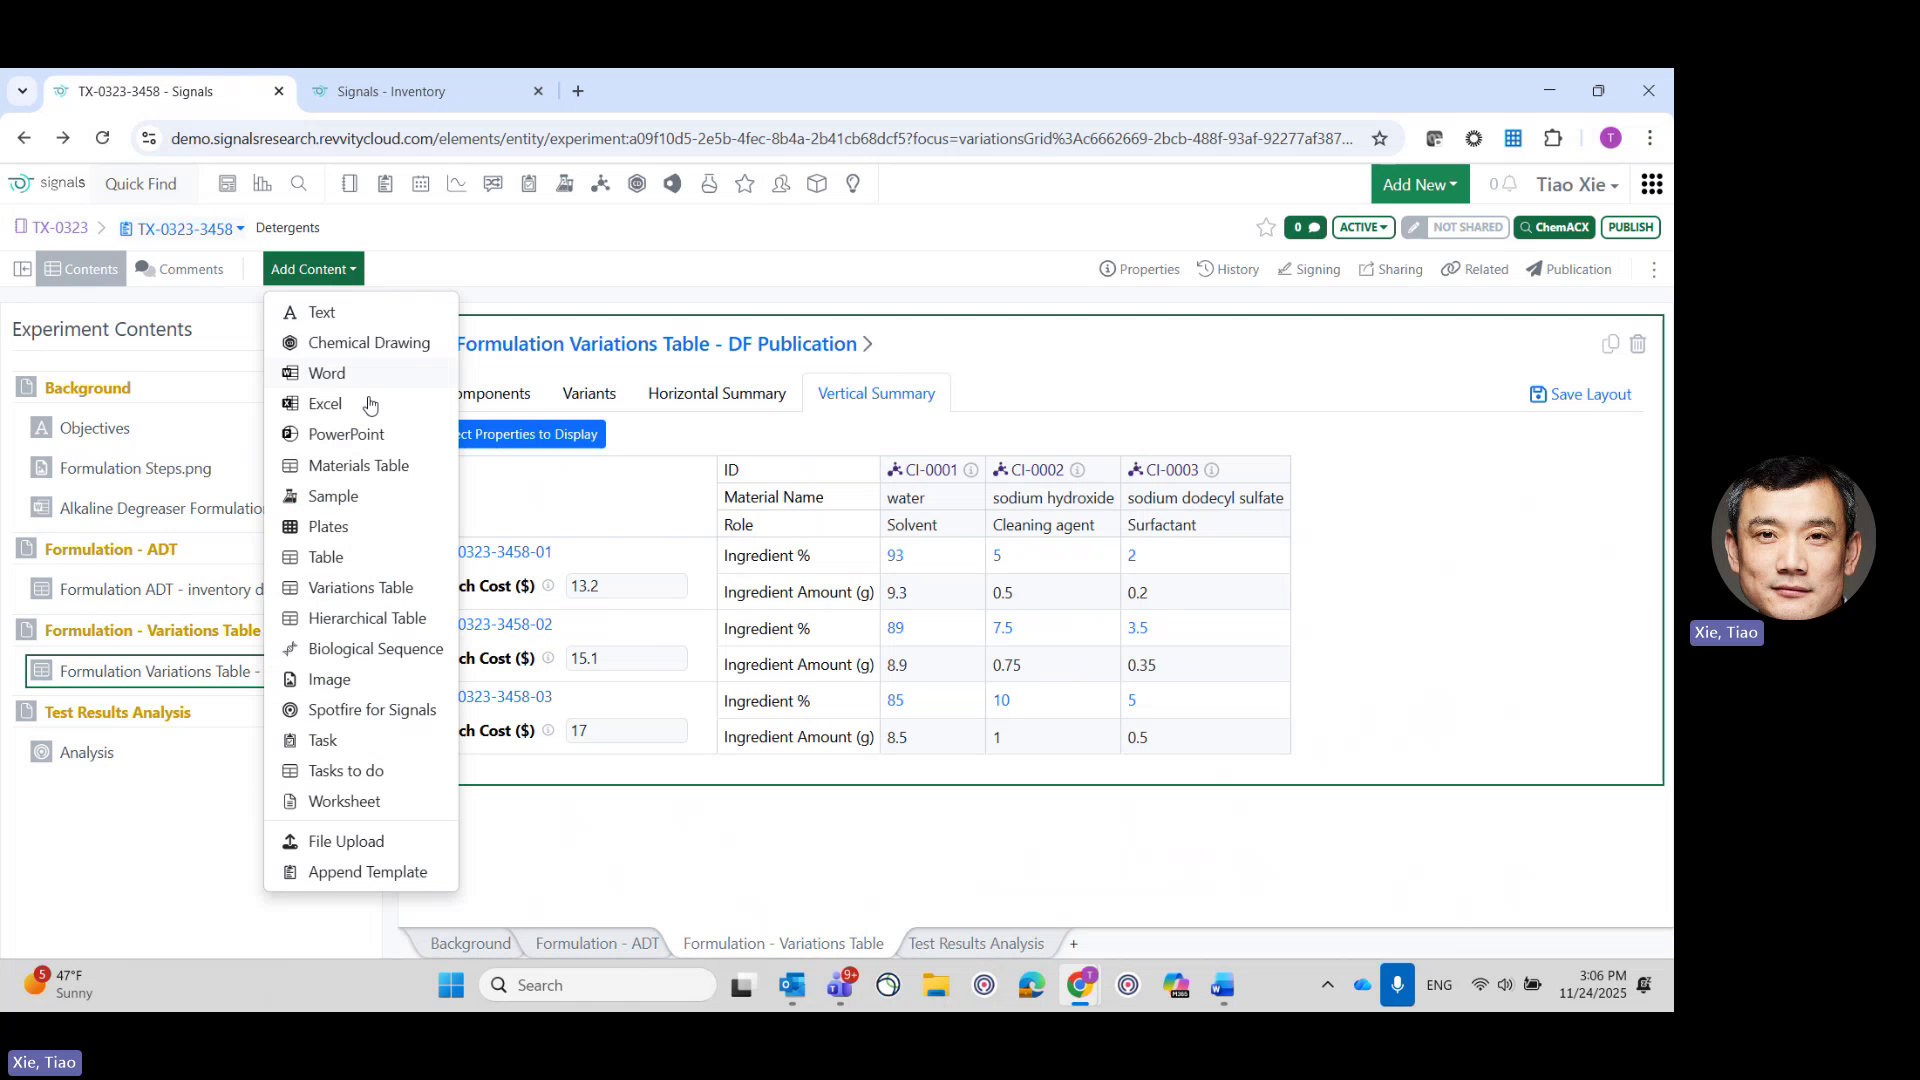Click the PUBLISH button
This screenshot has height=1080, width=1920.
point(1630,227)
